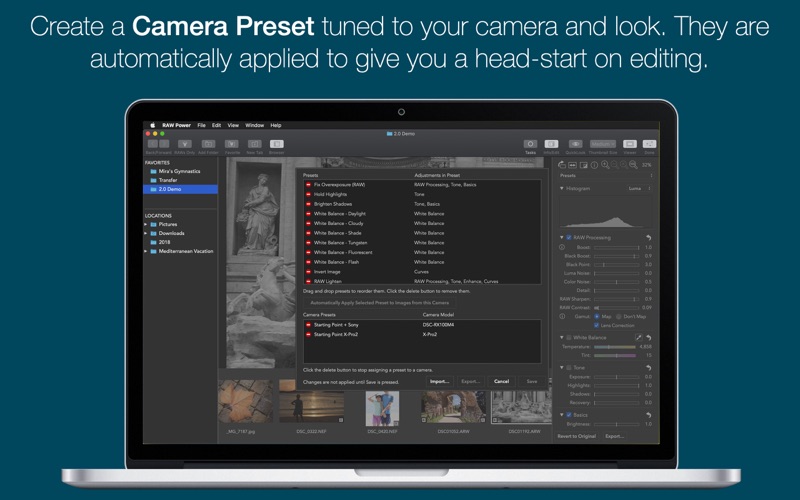Remove the Invert Image preset
This screenshot has height=500, width=800.
pyautogui.click(x=309, y=272)
